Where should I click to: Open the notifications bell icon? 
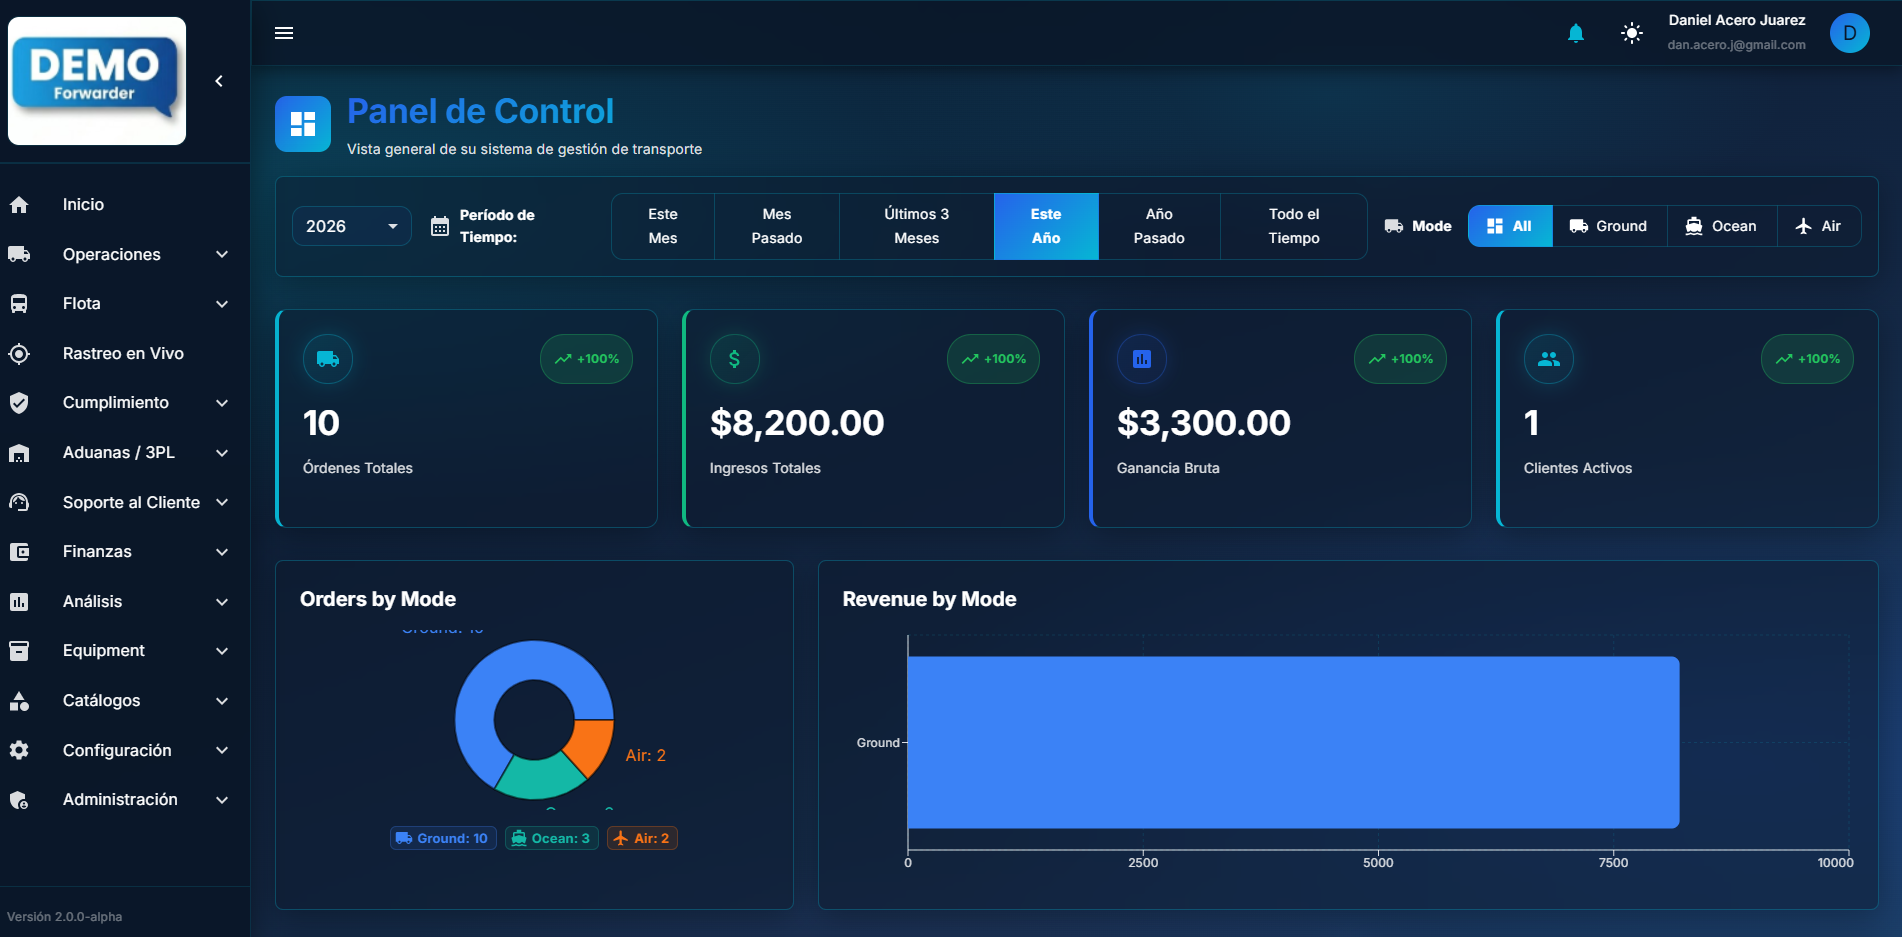point(1576,33)
